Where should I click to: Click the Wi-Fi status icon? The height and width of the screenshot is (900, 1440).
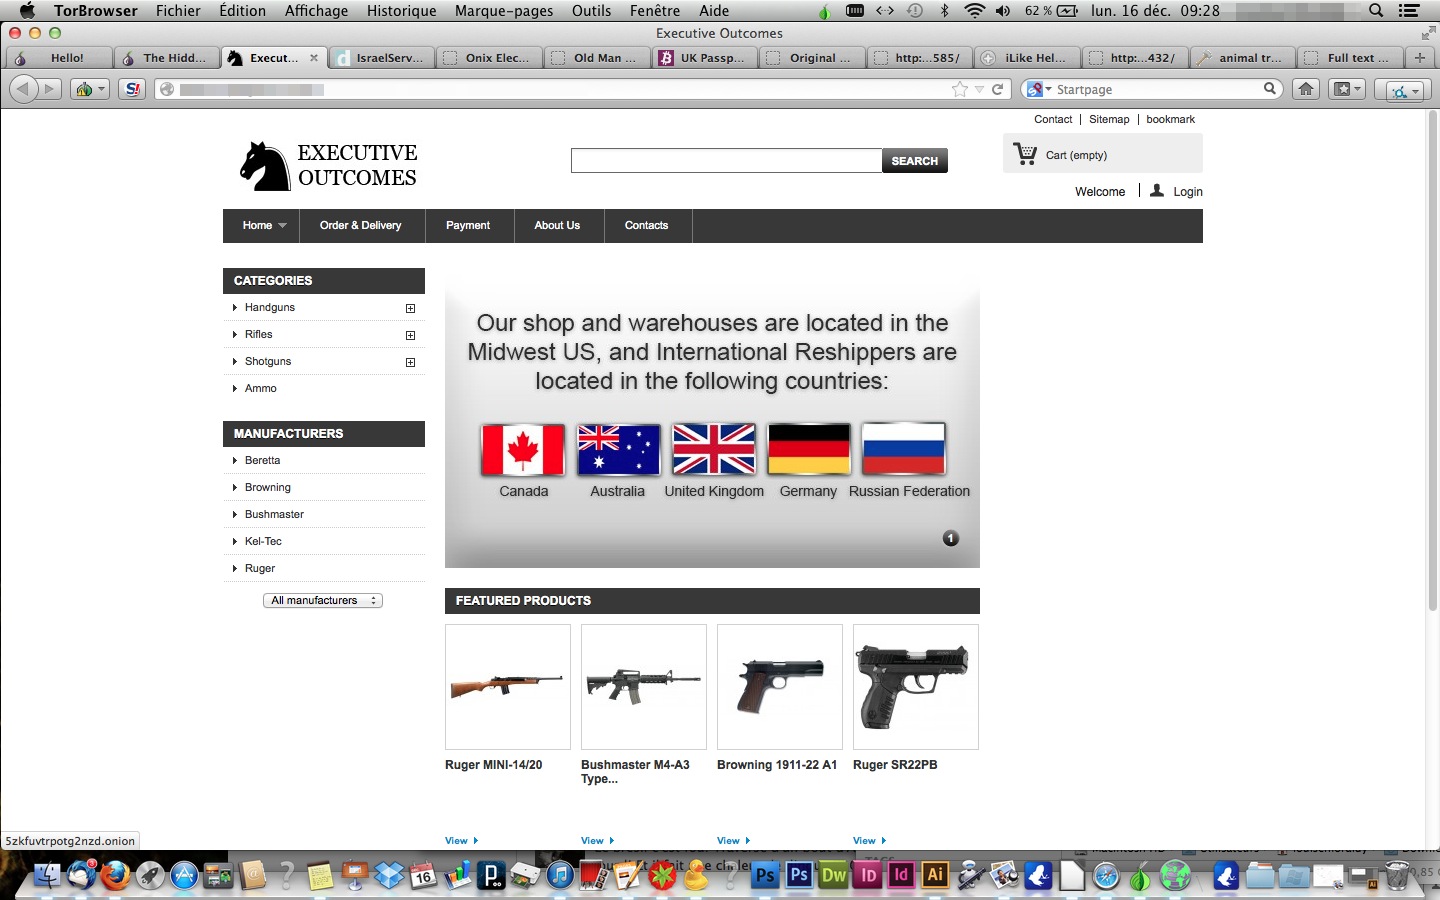[x=974, y=10]
